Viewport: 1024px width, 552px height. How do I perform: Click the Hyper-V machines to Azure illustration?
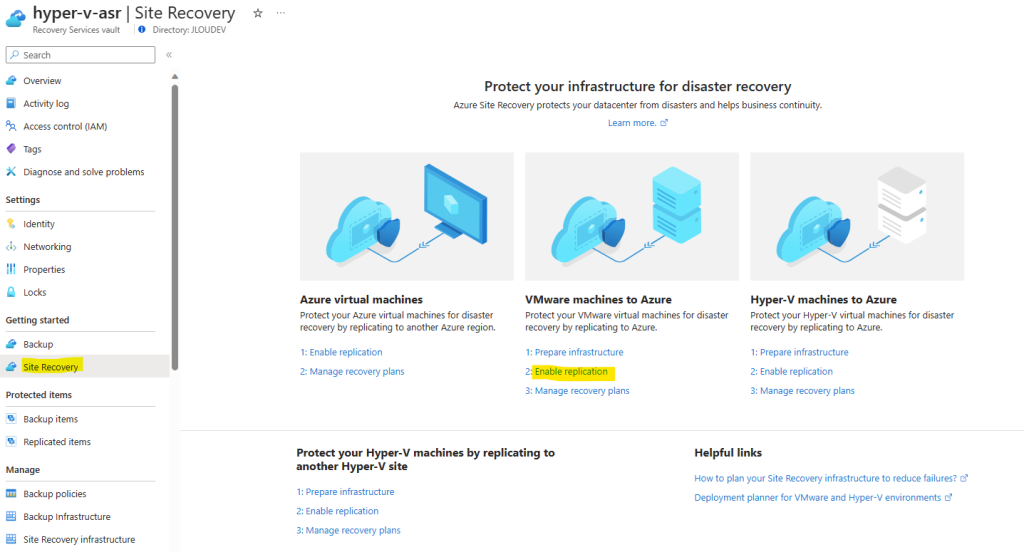point(857,216)
